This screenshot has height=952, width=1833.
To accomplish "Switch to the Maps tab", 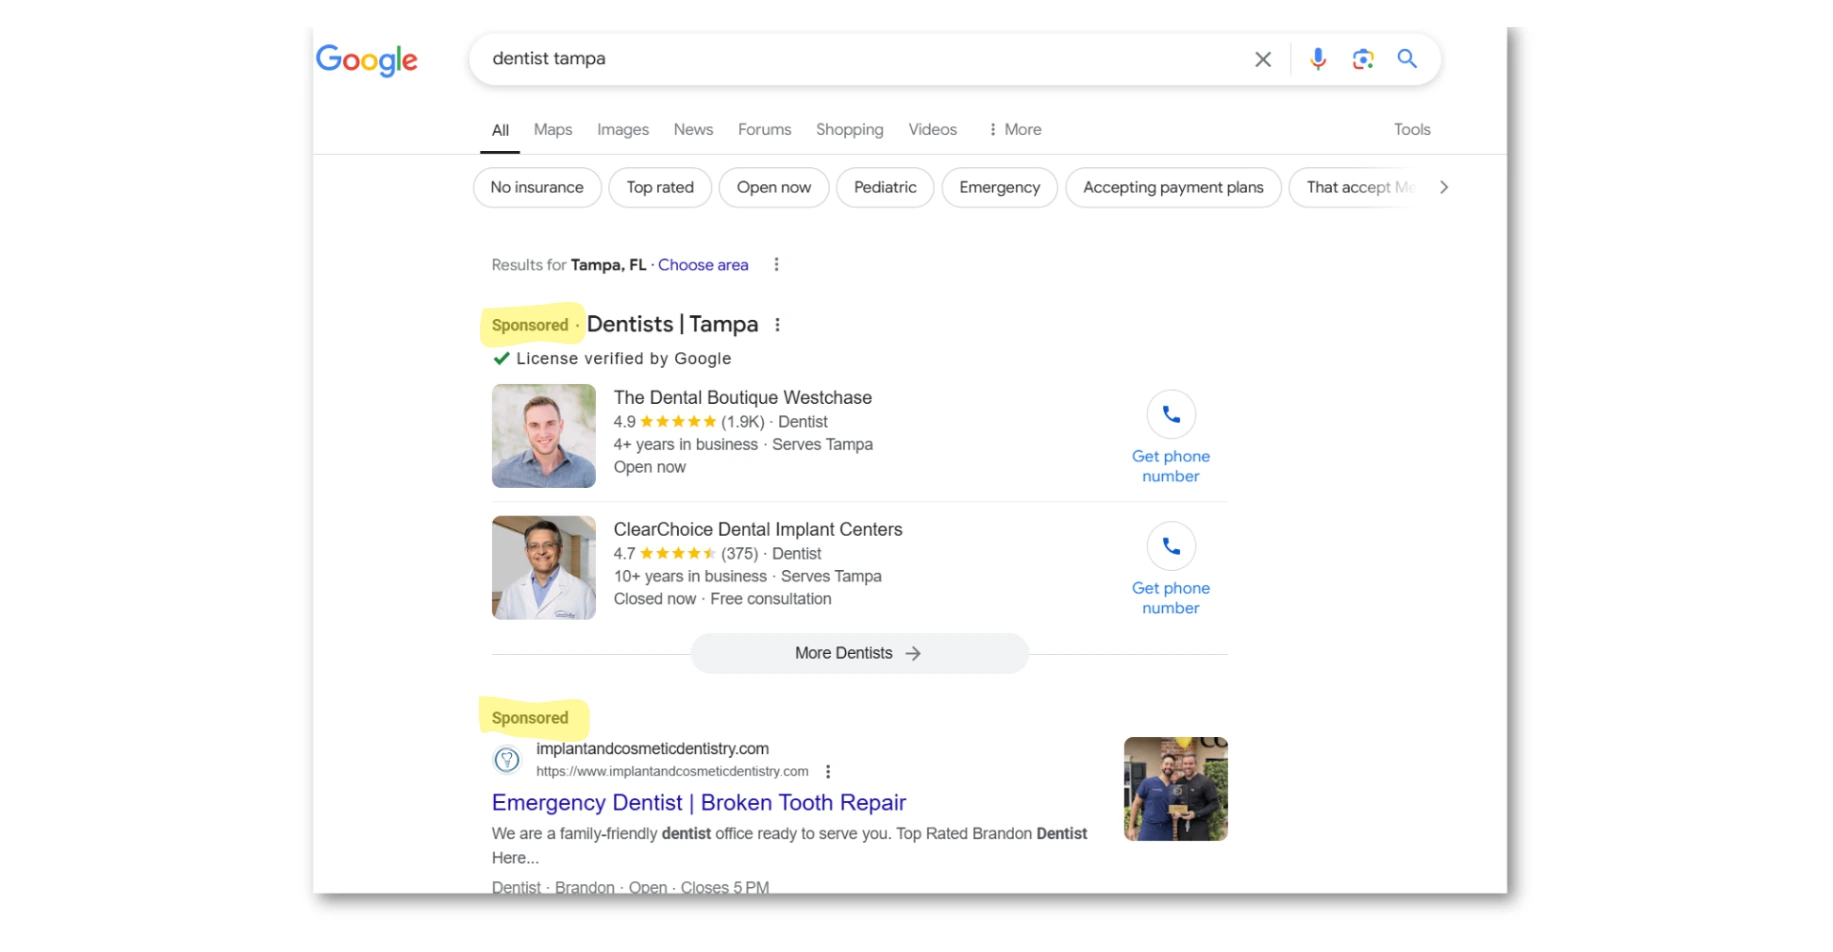I will pos(553,130).
